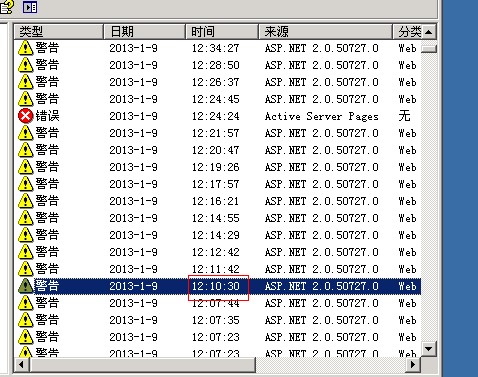Image resolution: width=478 pixels, height=377 pixels.
Task: Select time cell 12:07:35
Action: [x=216, y=320]
